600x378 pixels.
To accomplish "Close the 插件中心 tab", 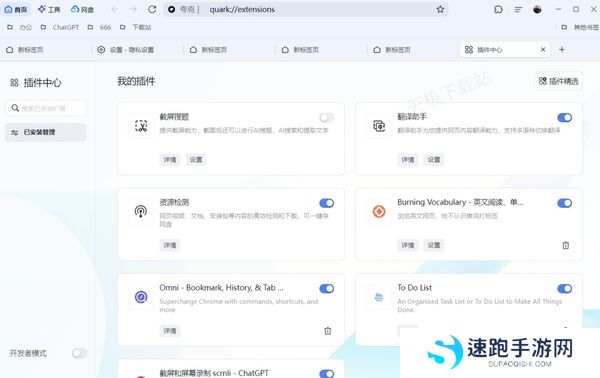I will click(543, 49).
